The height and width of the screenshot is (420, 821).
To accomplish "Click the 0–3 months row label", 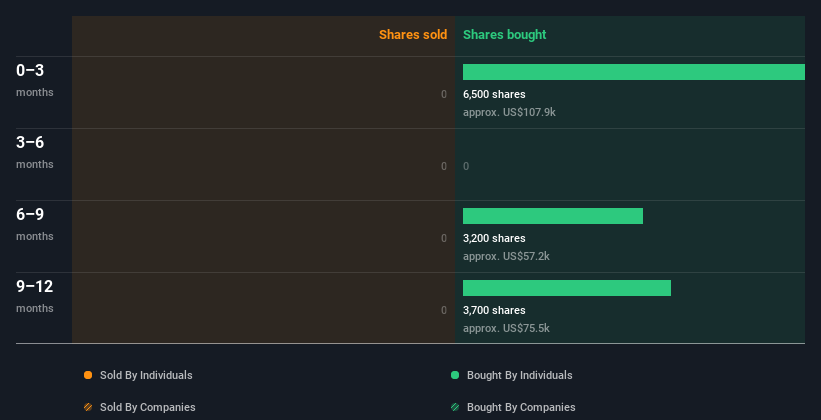I will coord(35,80).
